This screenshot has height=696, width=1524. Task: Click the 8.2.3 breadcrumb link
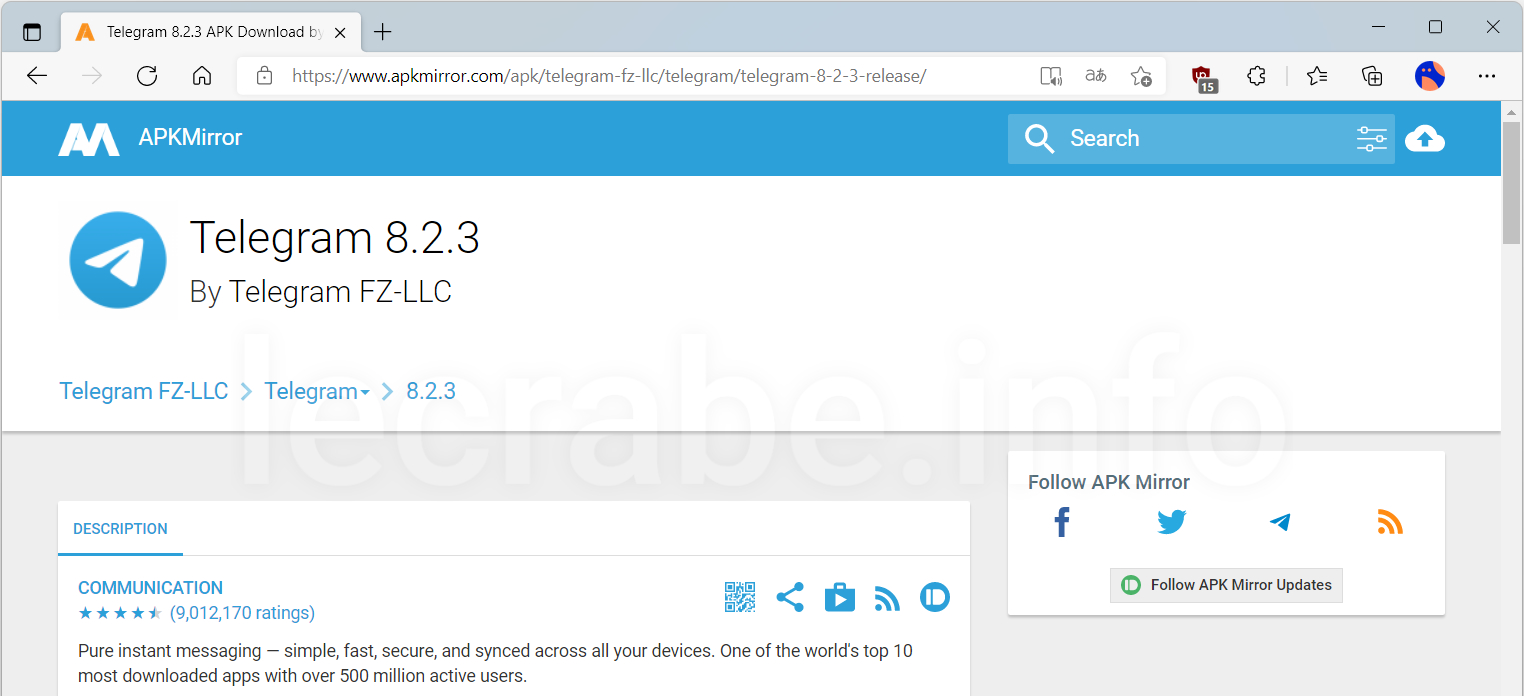pos(431,391)
